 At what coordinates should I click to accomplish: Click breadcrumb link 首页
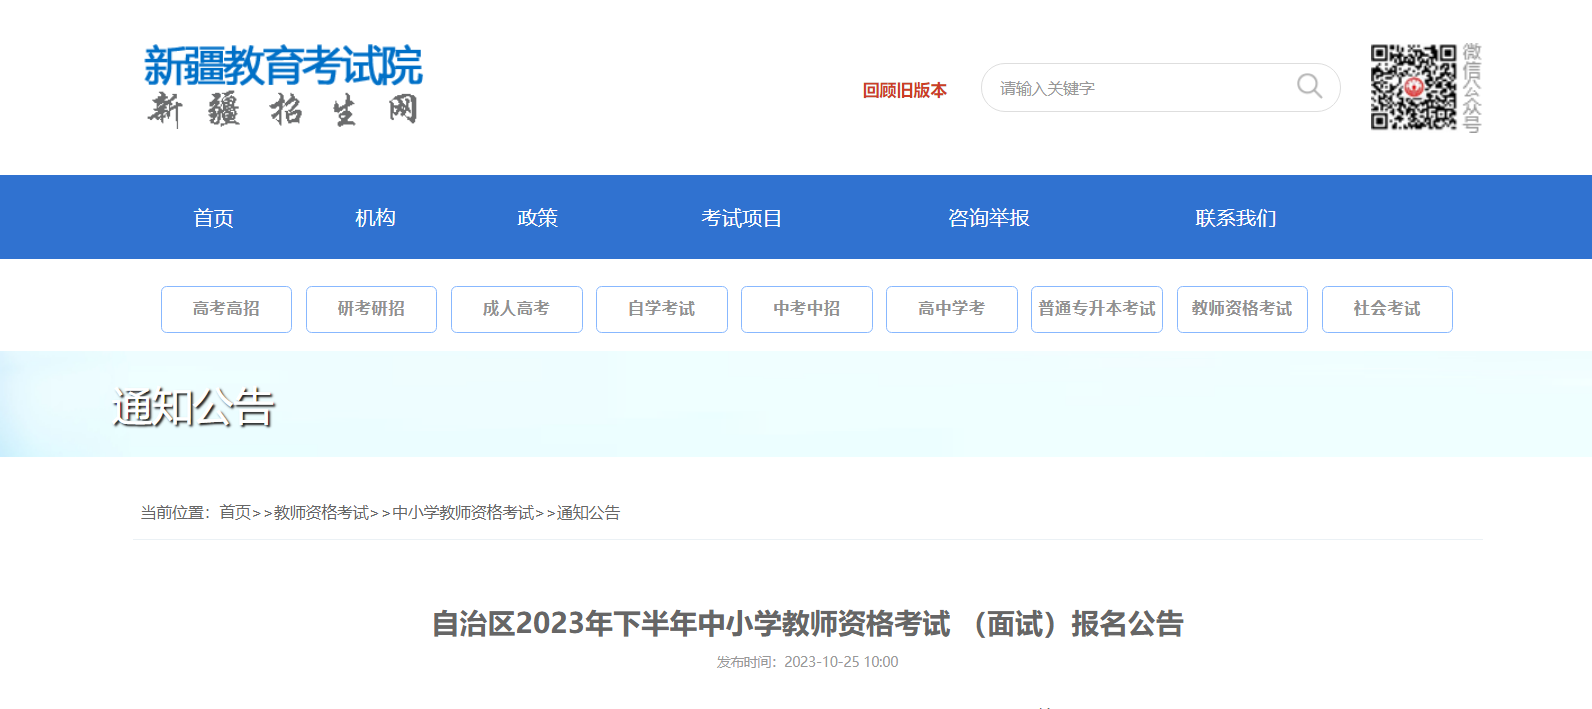pyautogui.click(x=235, y=513)
